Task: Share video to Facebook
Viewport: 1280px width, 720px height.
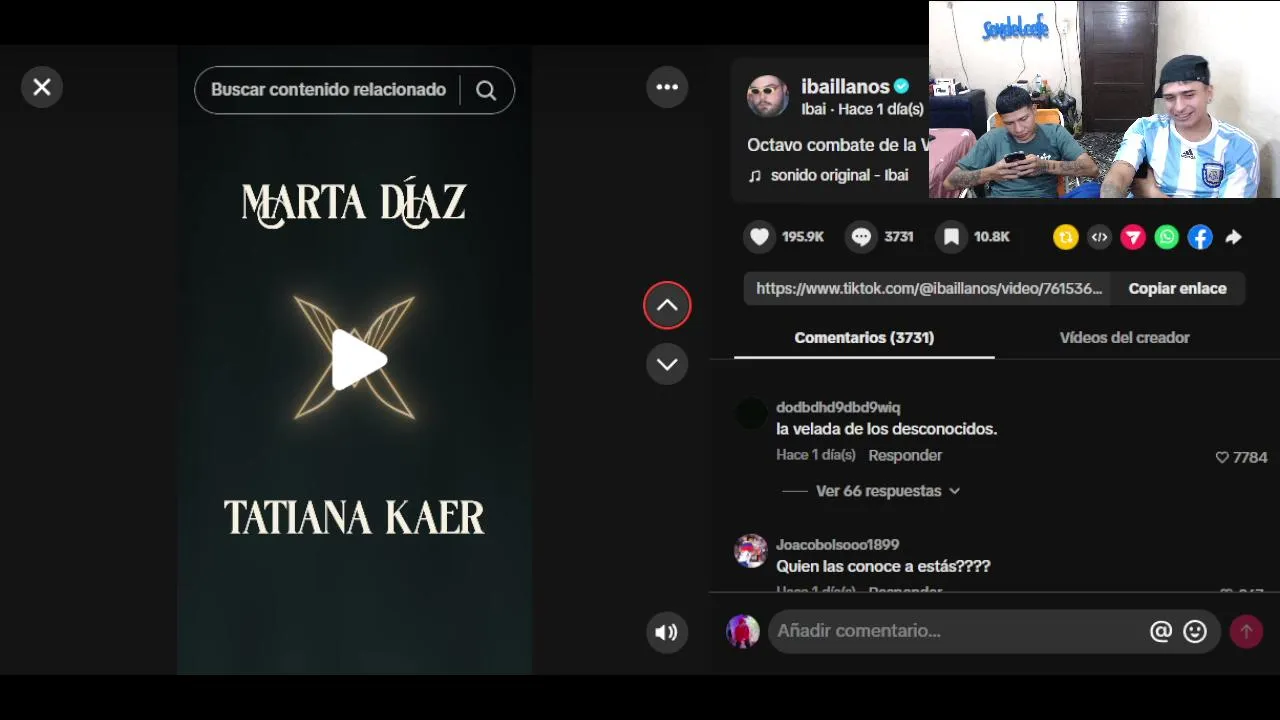Action: coord(1200,237)
